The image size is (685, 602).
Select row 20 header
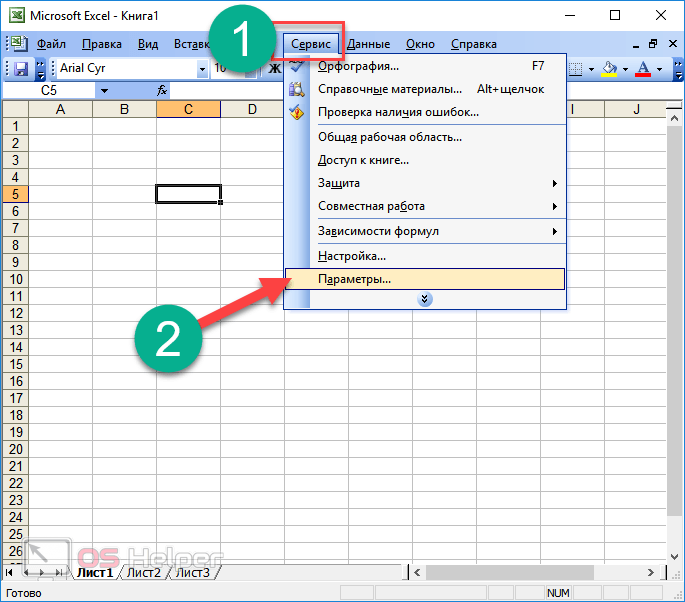[16, 449]
